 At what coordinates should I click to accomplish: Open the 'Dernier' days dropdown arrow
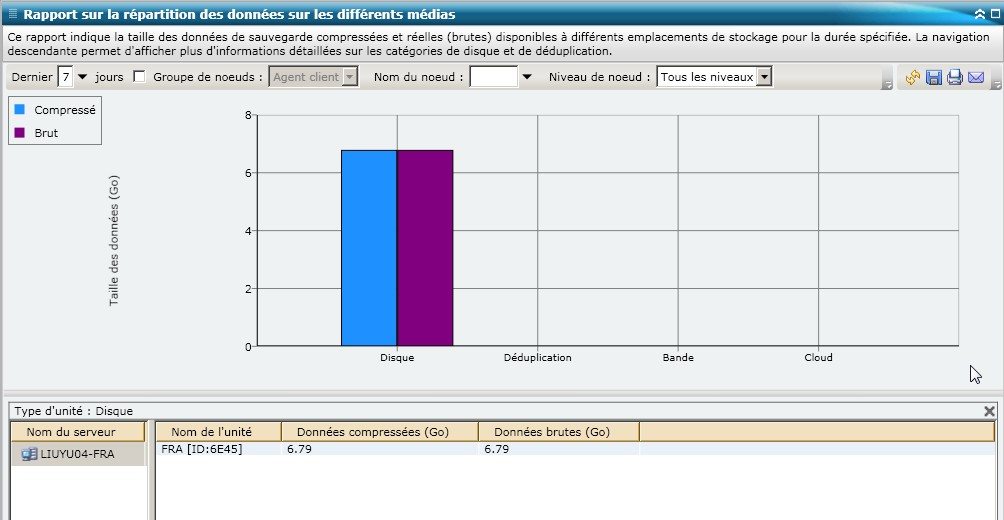(82, 77)
